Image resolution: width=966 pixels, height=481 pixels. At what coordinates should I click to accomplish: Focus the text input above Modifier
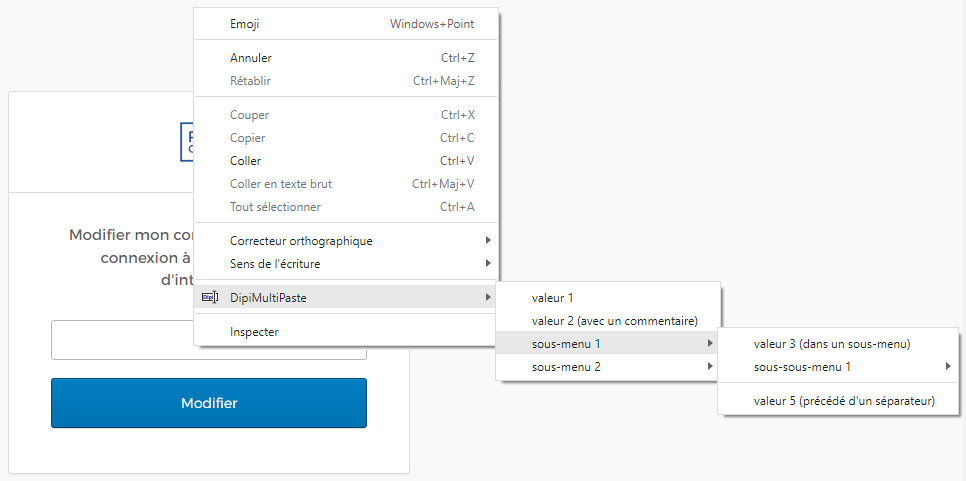click(x=209, y=340)
